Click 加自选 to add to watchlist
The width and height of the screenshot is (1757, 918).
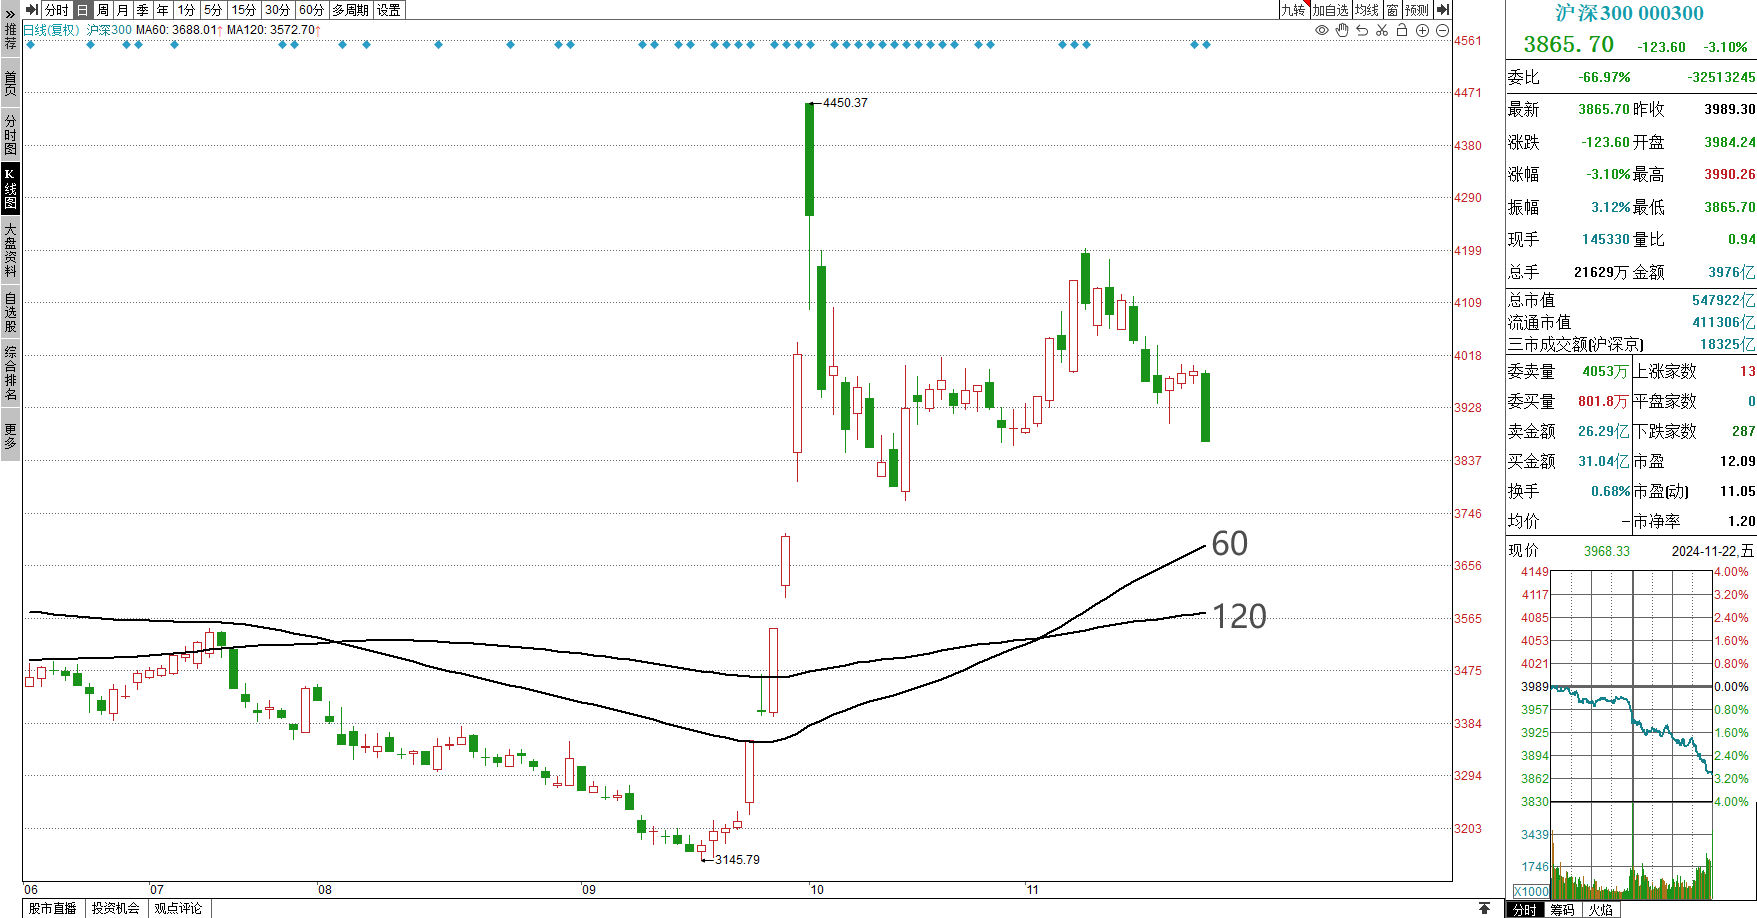[1331, 10]
